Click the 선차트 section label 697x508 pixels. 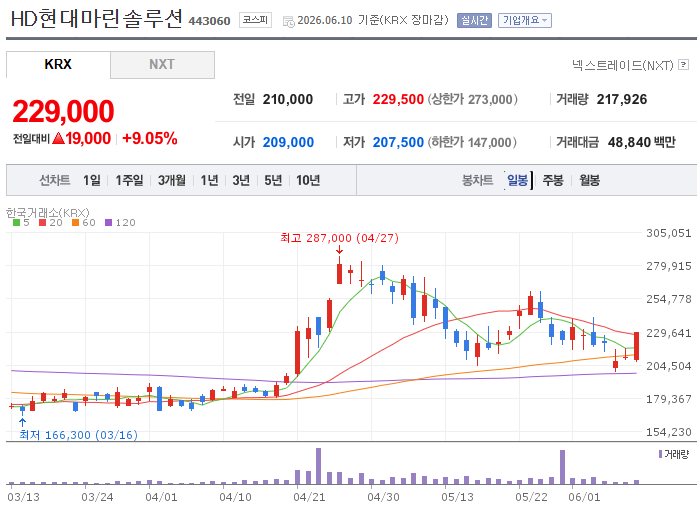55,180
